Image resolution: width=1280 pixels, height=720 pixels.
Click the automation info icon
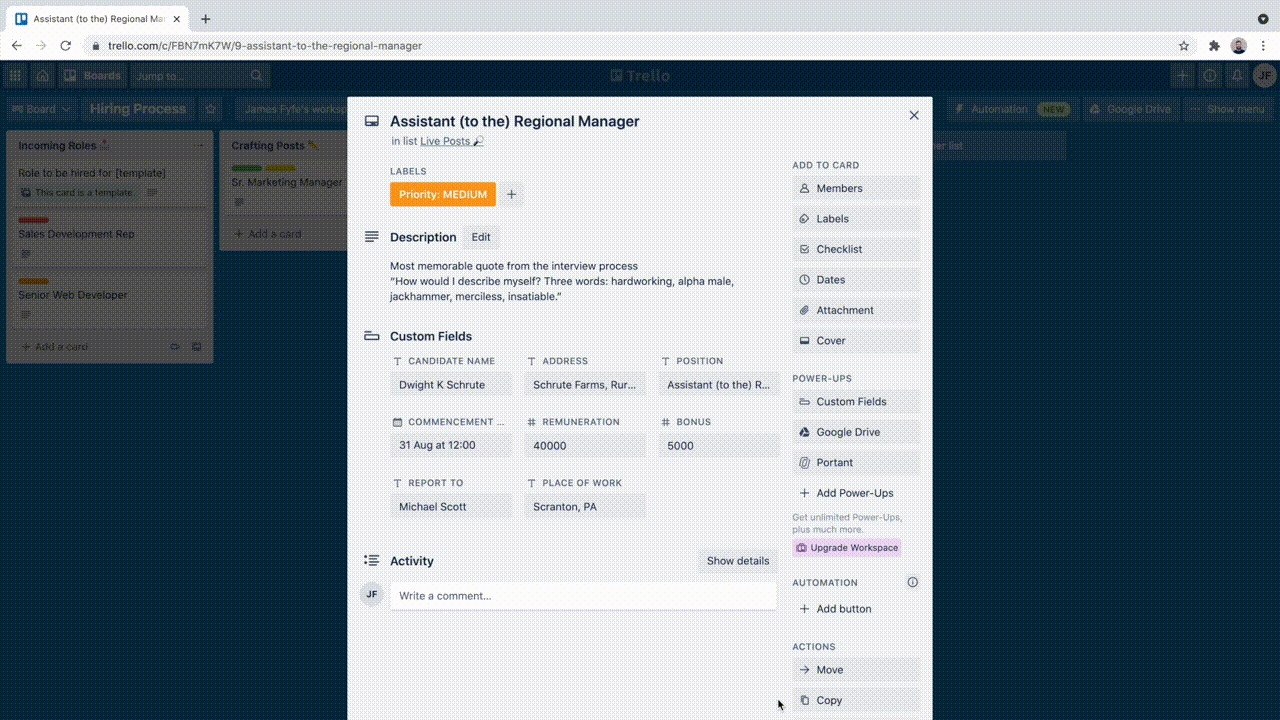coord(912,582)
